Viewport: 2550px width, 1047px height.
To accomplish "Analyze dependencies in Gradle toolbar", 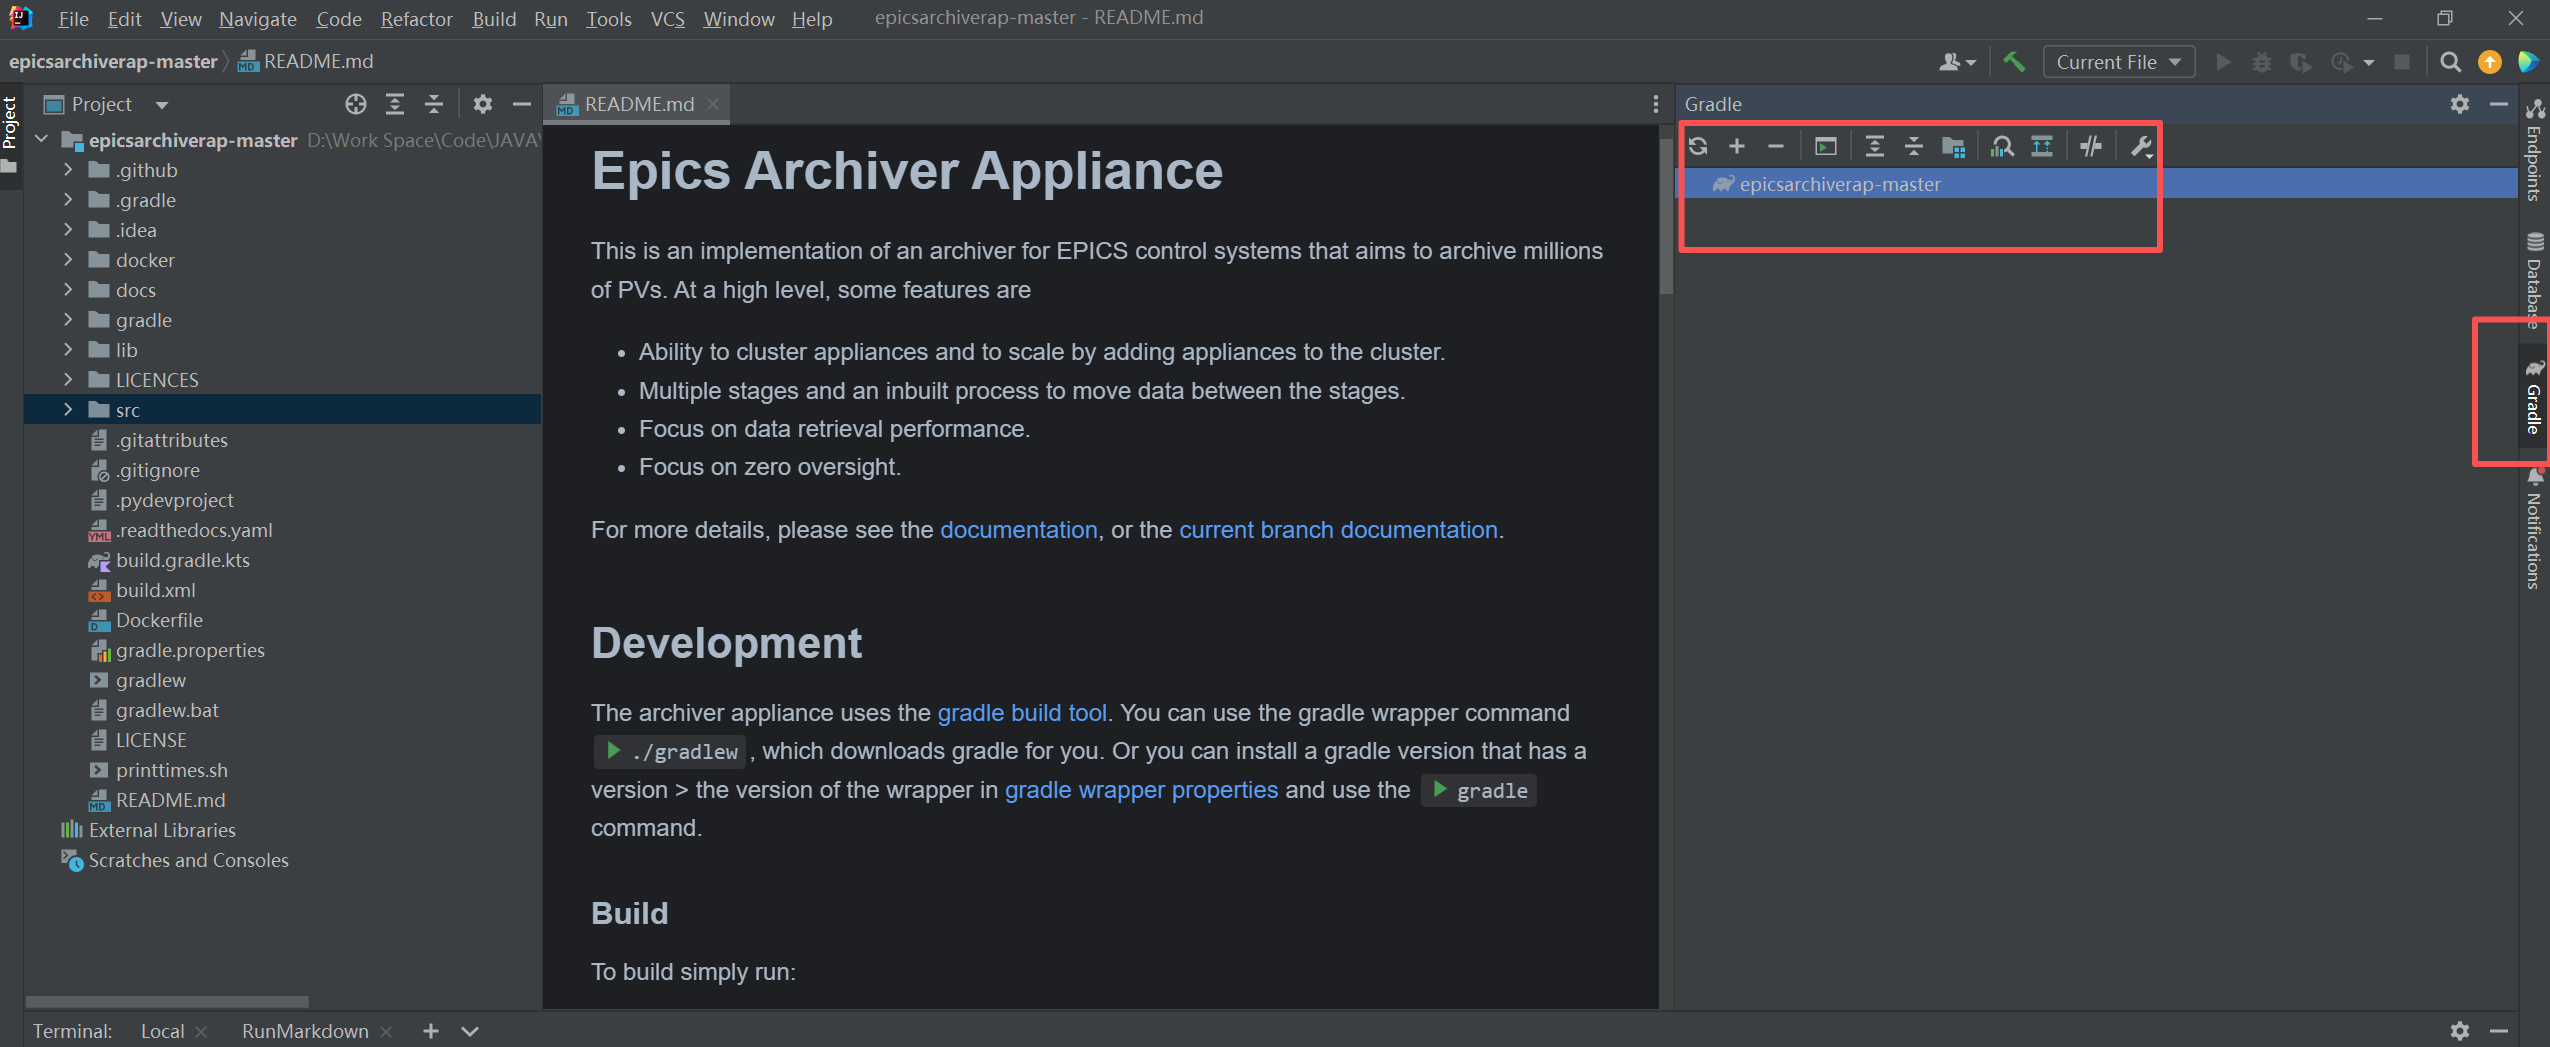I will point(2002,146).
